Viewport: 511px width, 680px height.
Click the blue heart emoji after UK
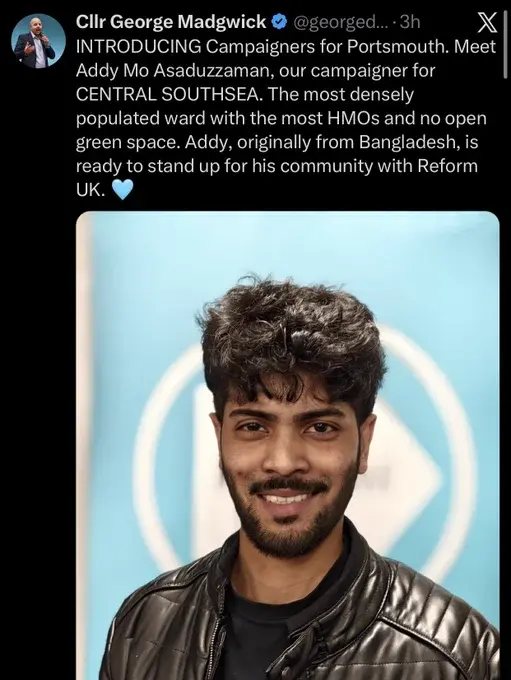[x=122, y=190]
